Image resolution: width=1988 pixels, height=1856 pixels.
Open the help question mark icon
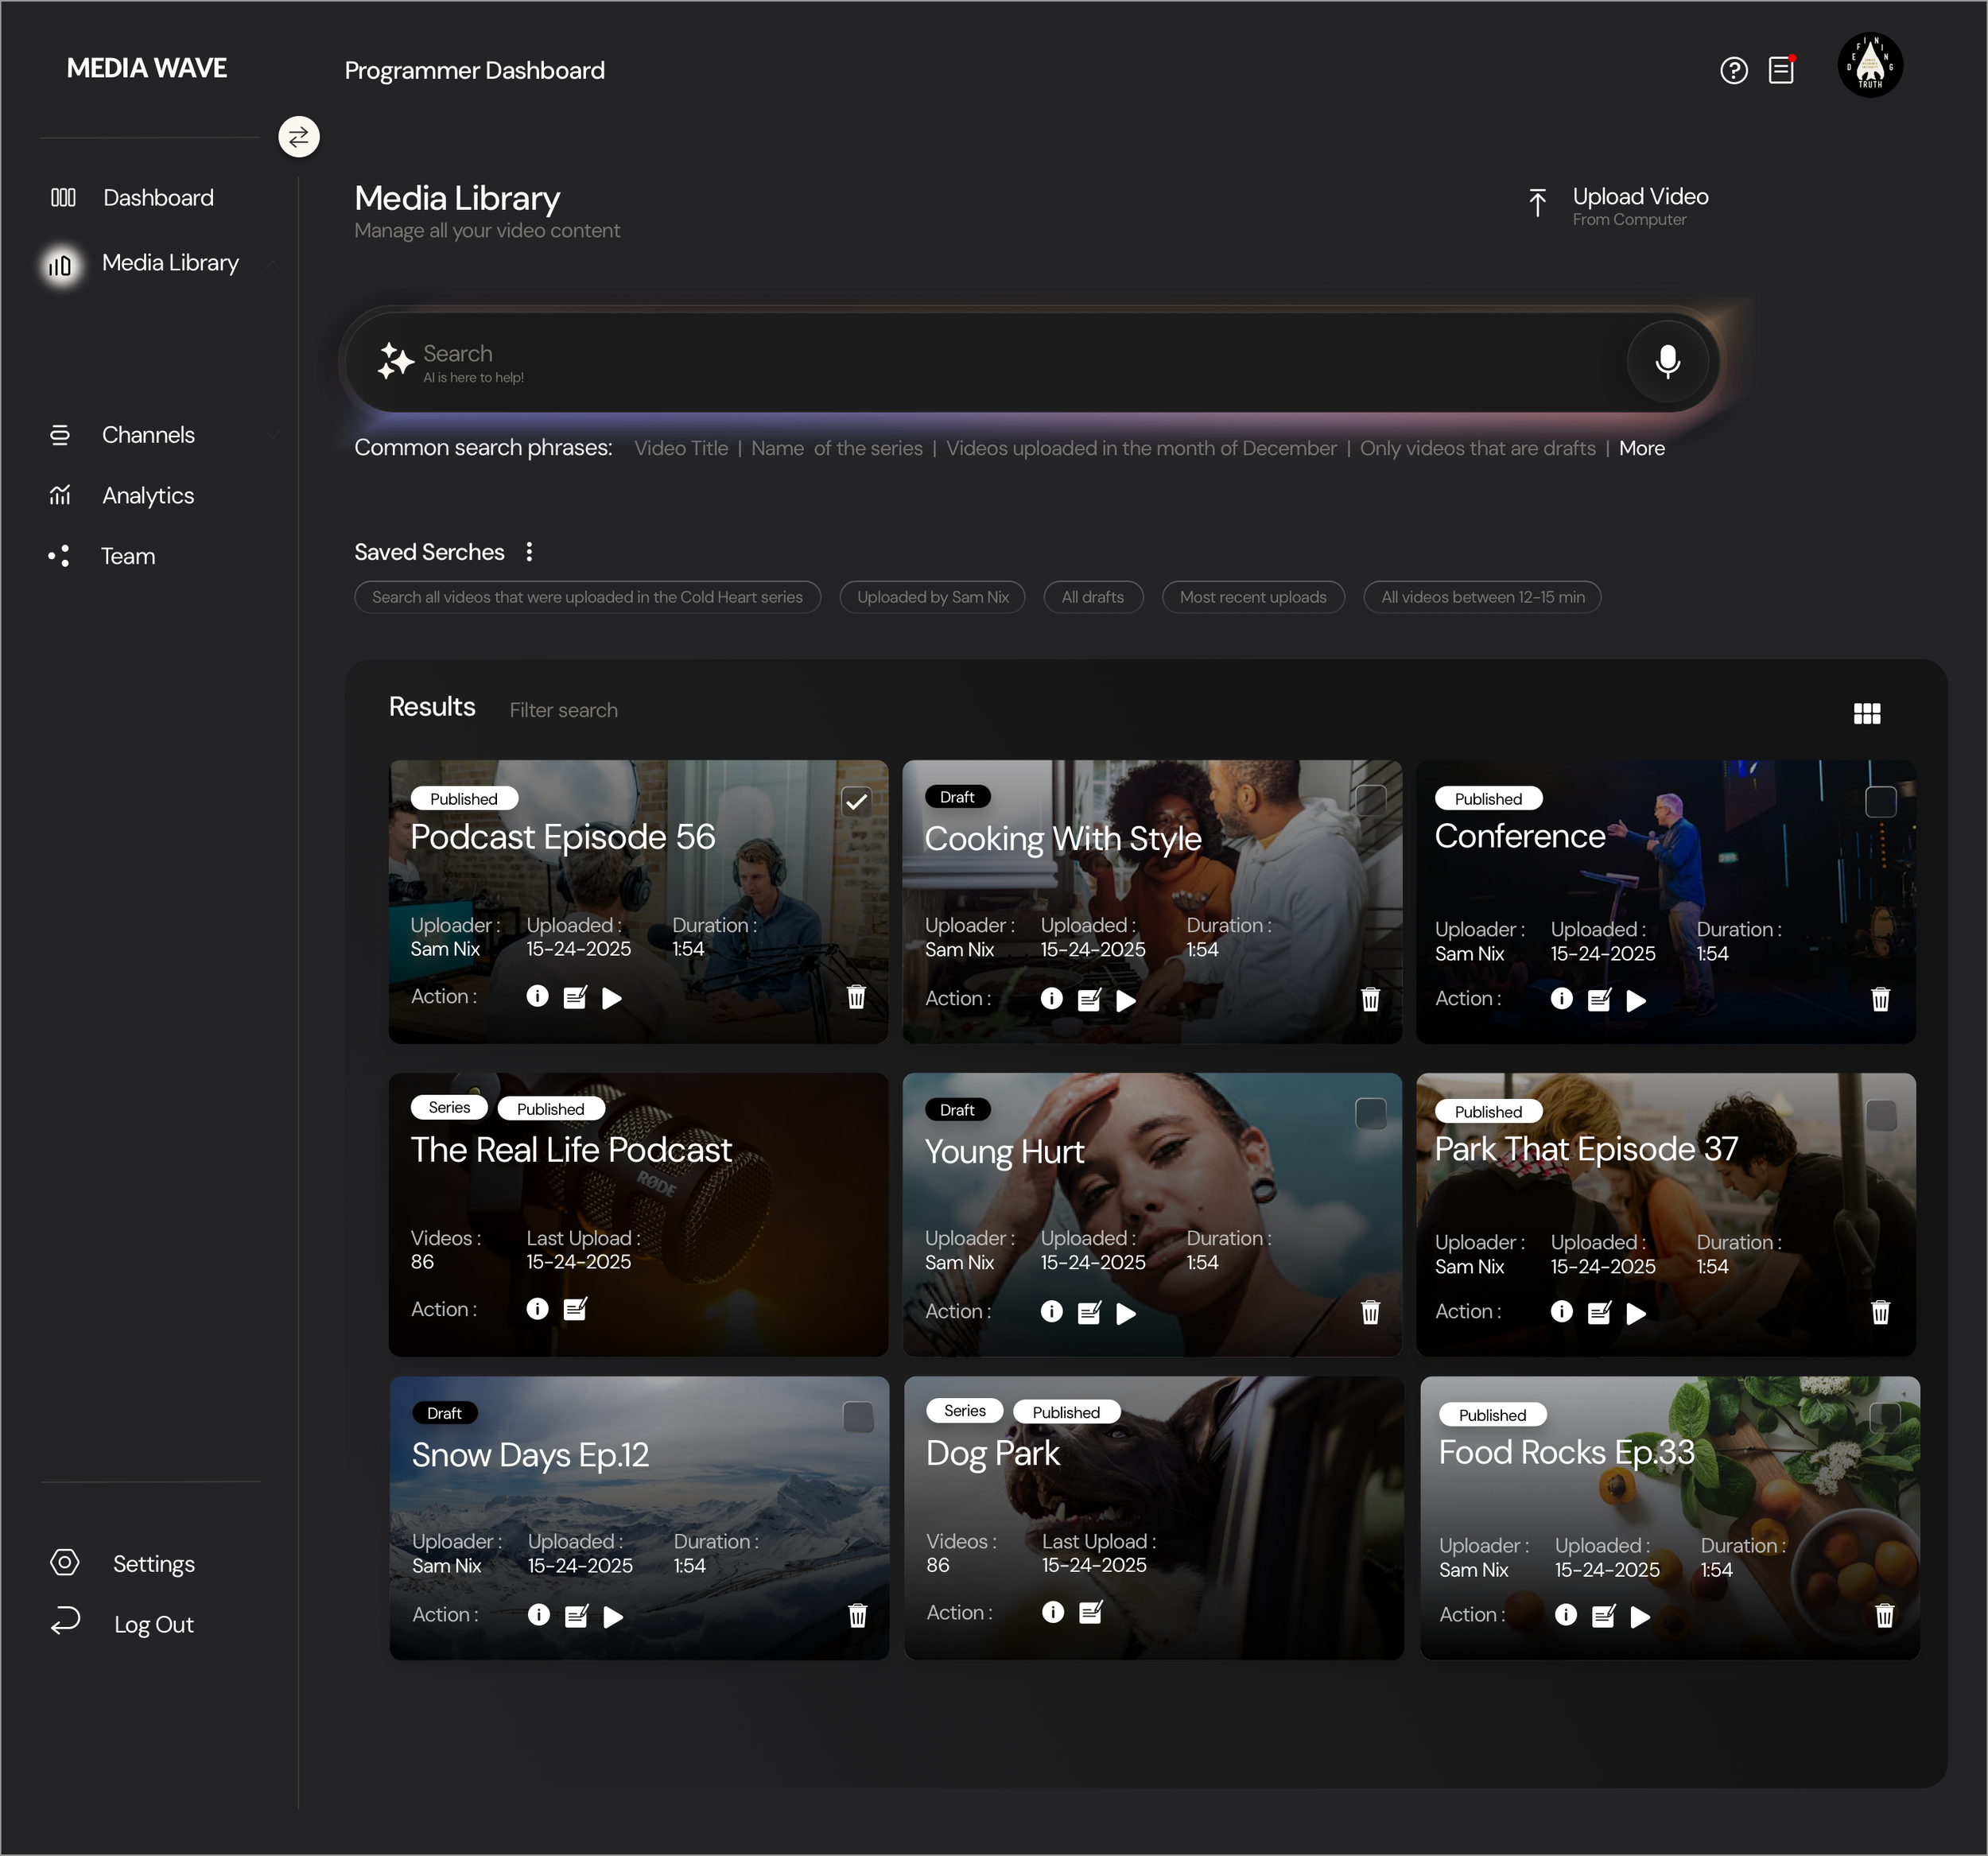(x=1733, y=70)
